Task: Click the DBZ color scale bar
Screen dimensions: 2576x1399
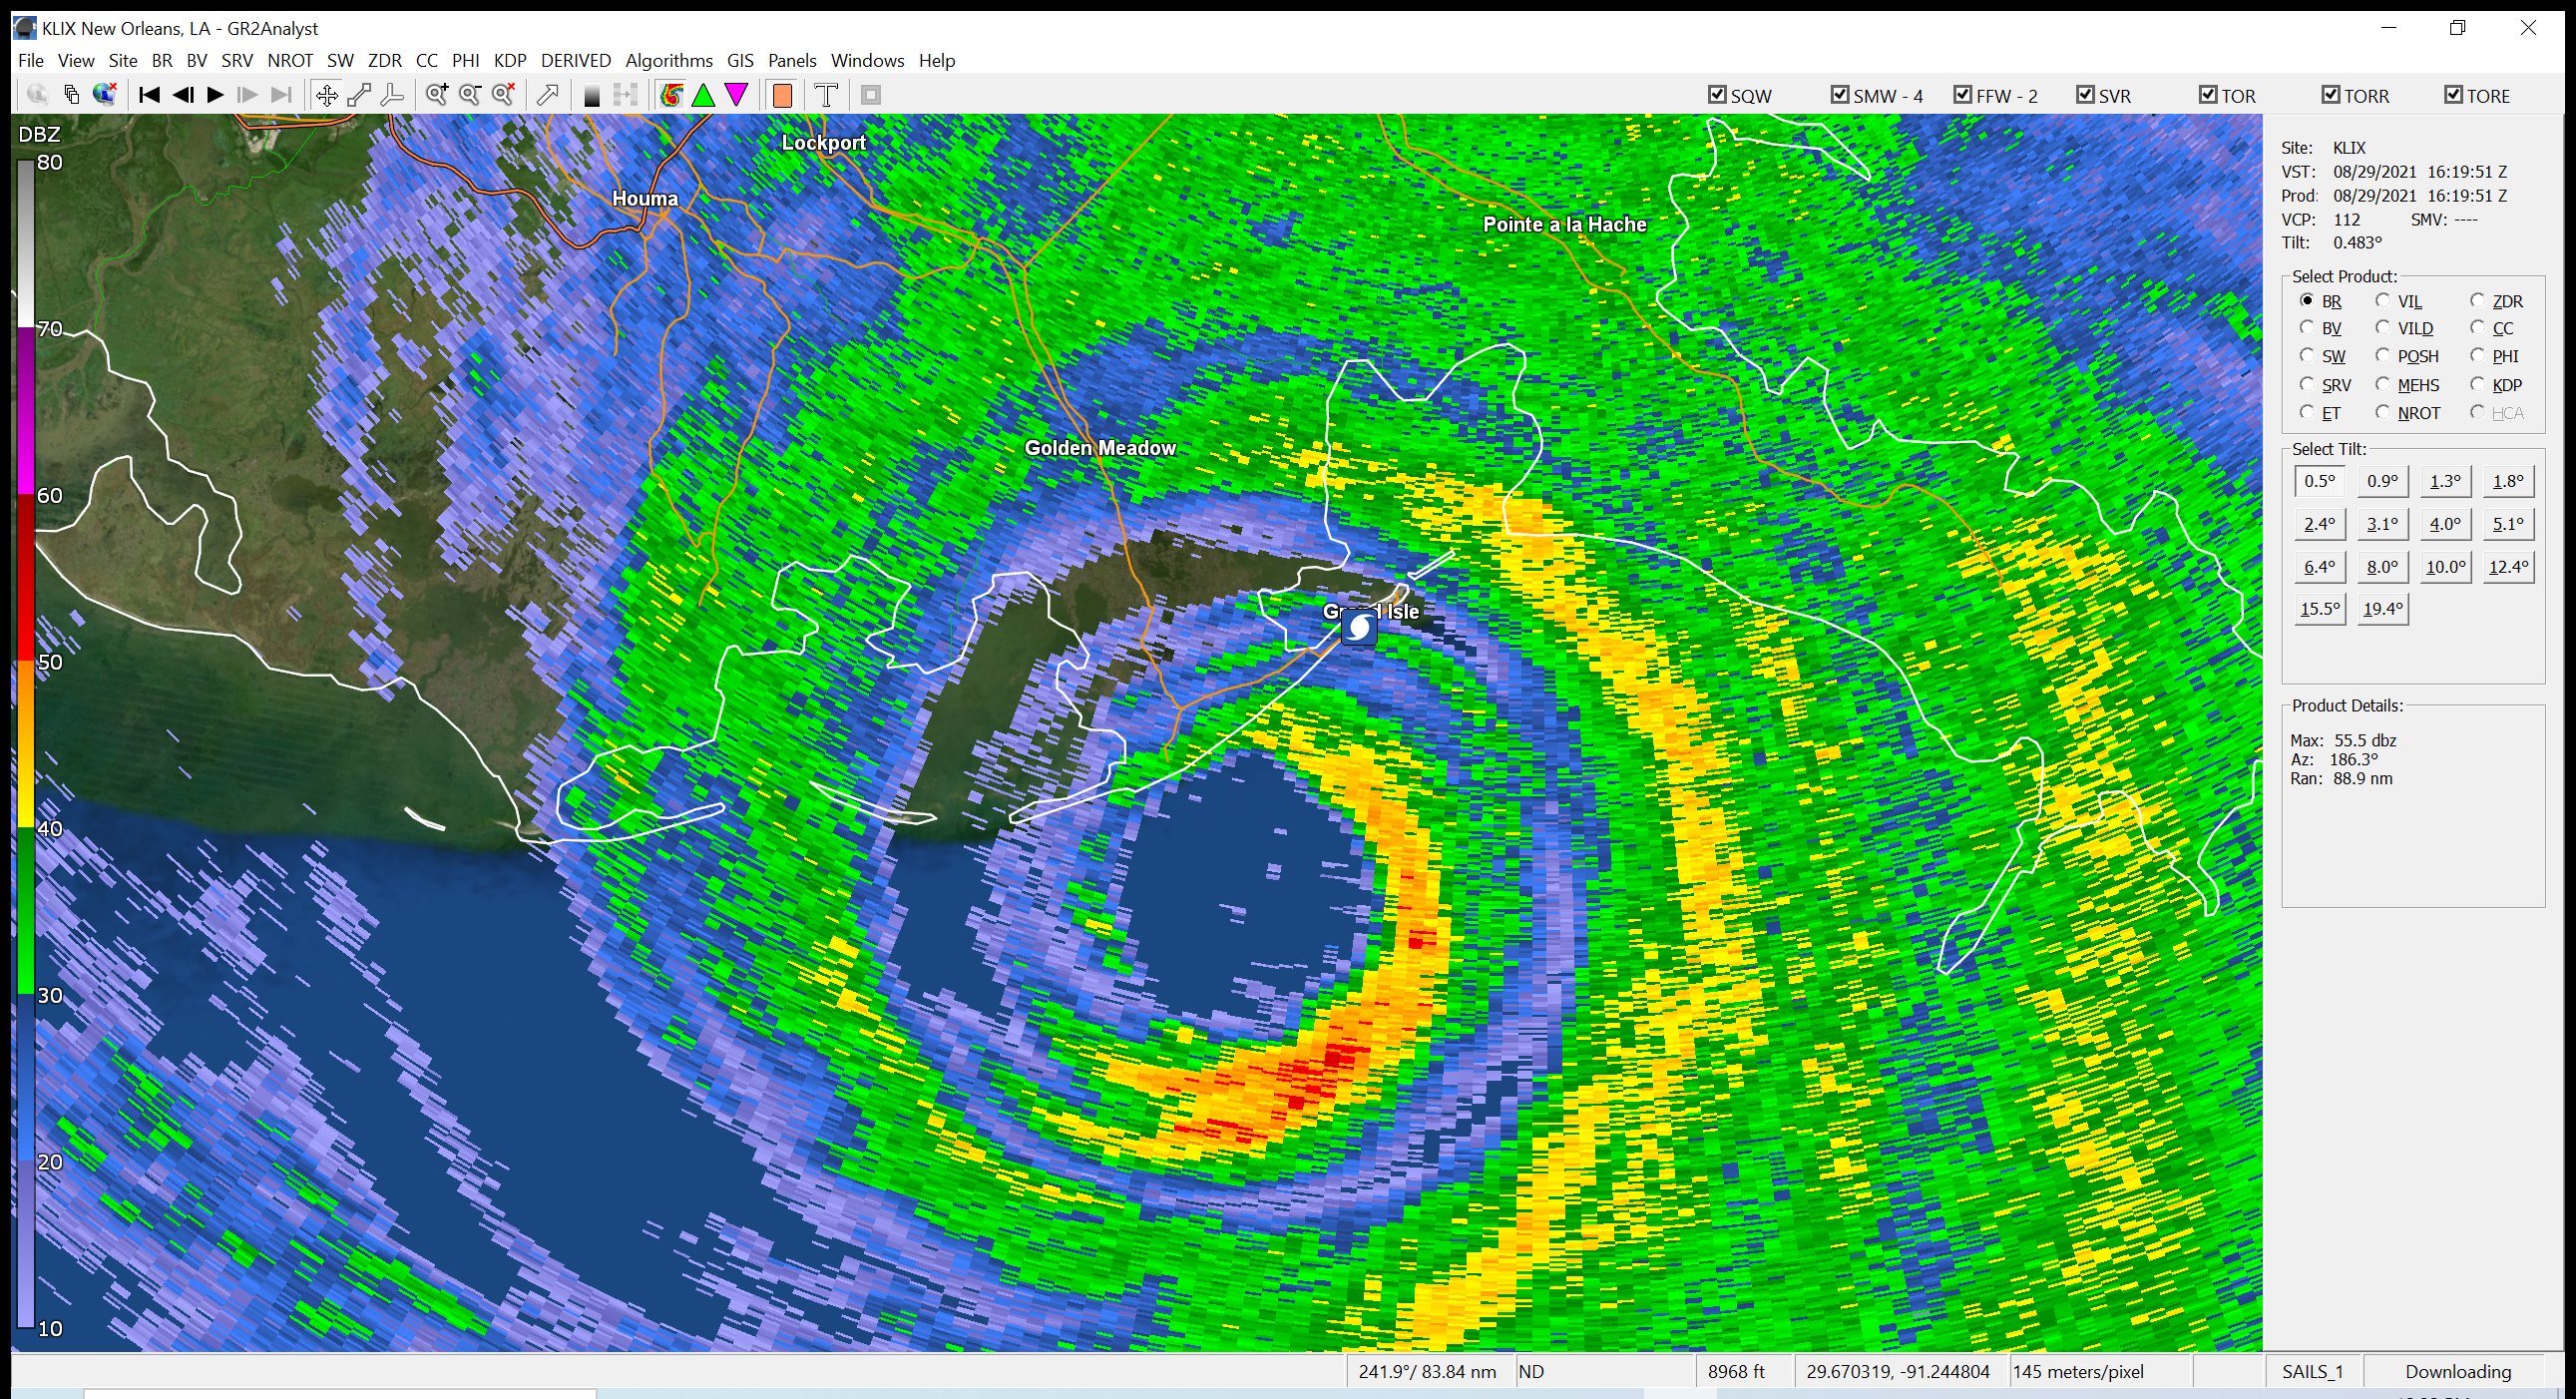Action: point(25,745)
